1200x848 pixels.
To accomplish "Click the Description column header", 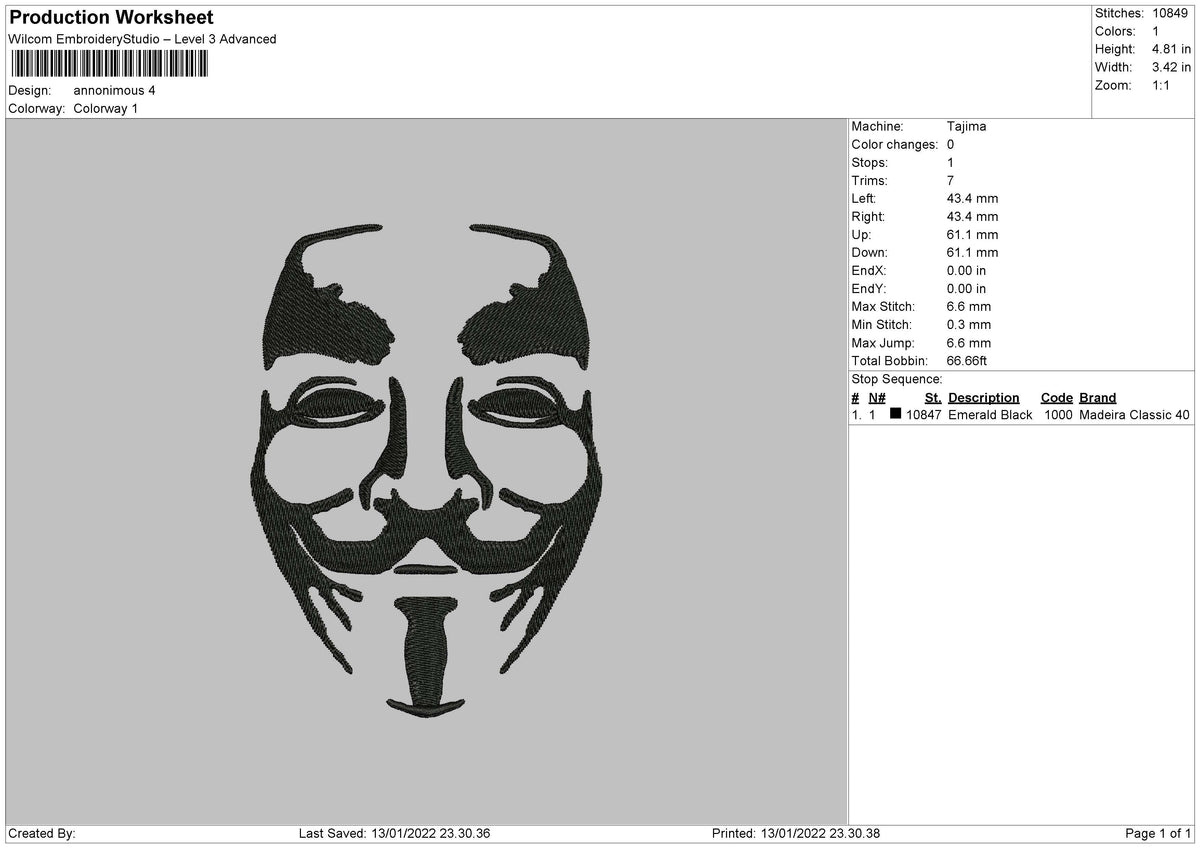I will click(984, 397).
